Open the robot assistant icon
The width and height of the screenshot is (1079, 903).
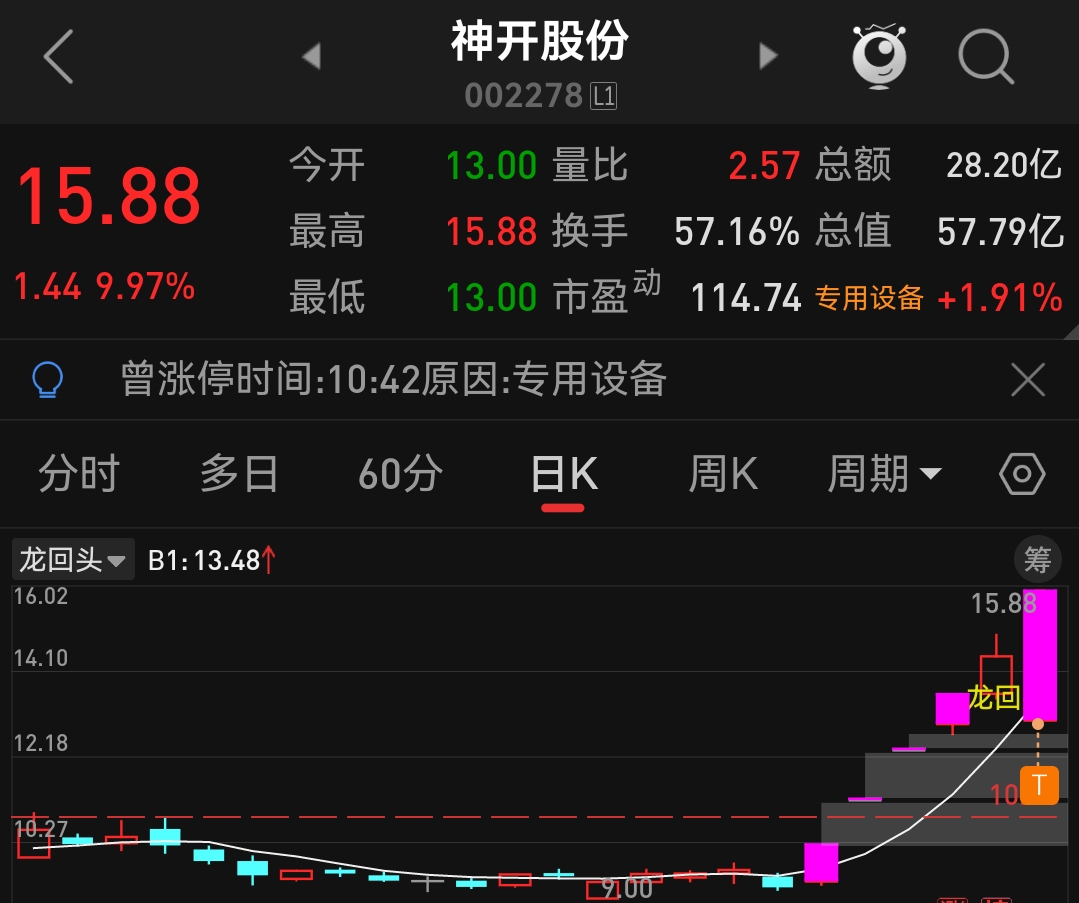[x=879, y=56]
